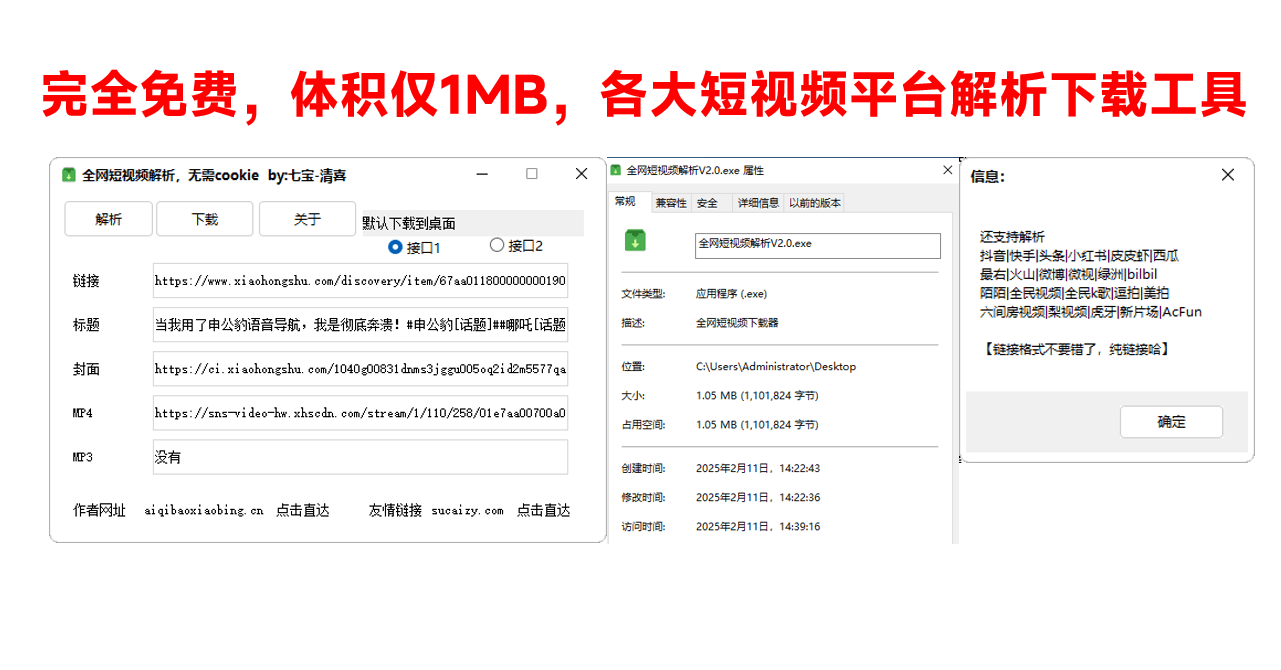Confirm the info dialog with 确定
Screen dimensions: 1281x670
pyautogui.click(x=1171, y=421)
